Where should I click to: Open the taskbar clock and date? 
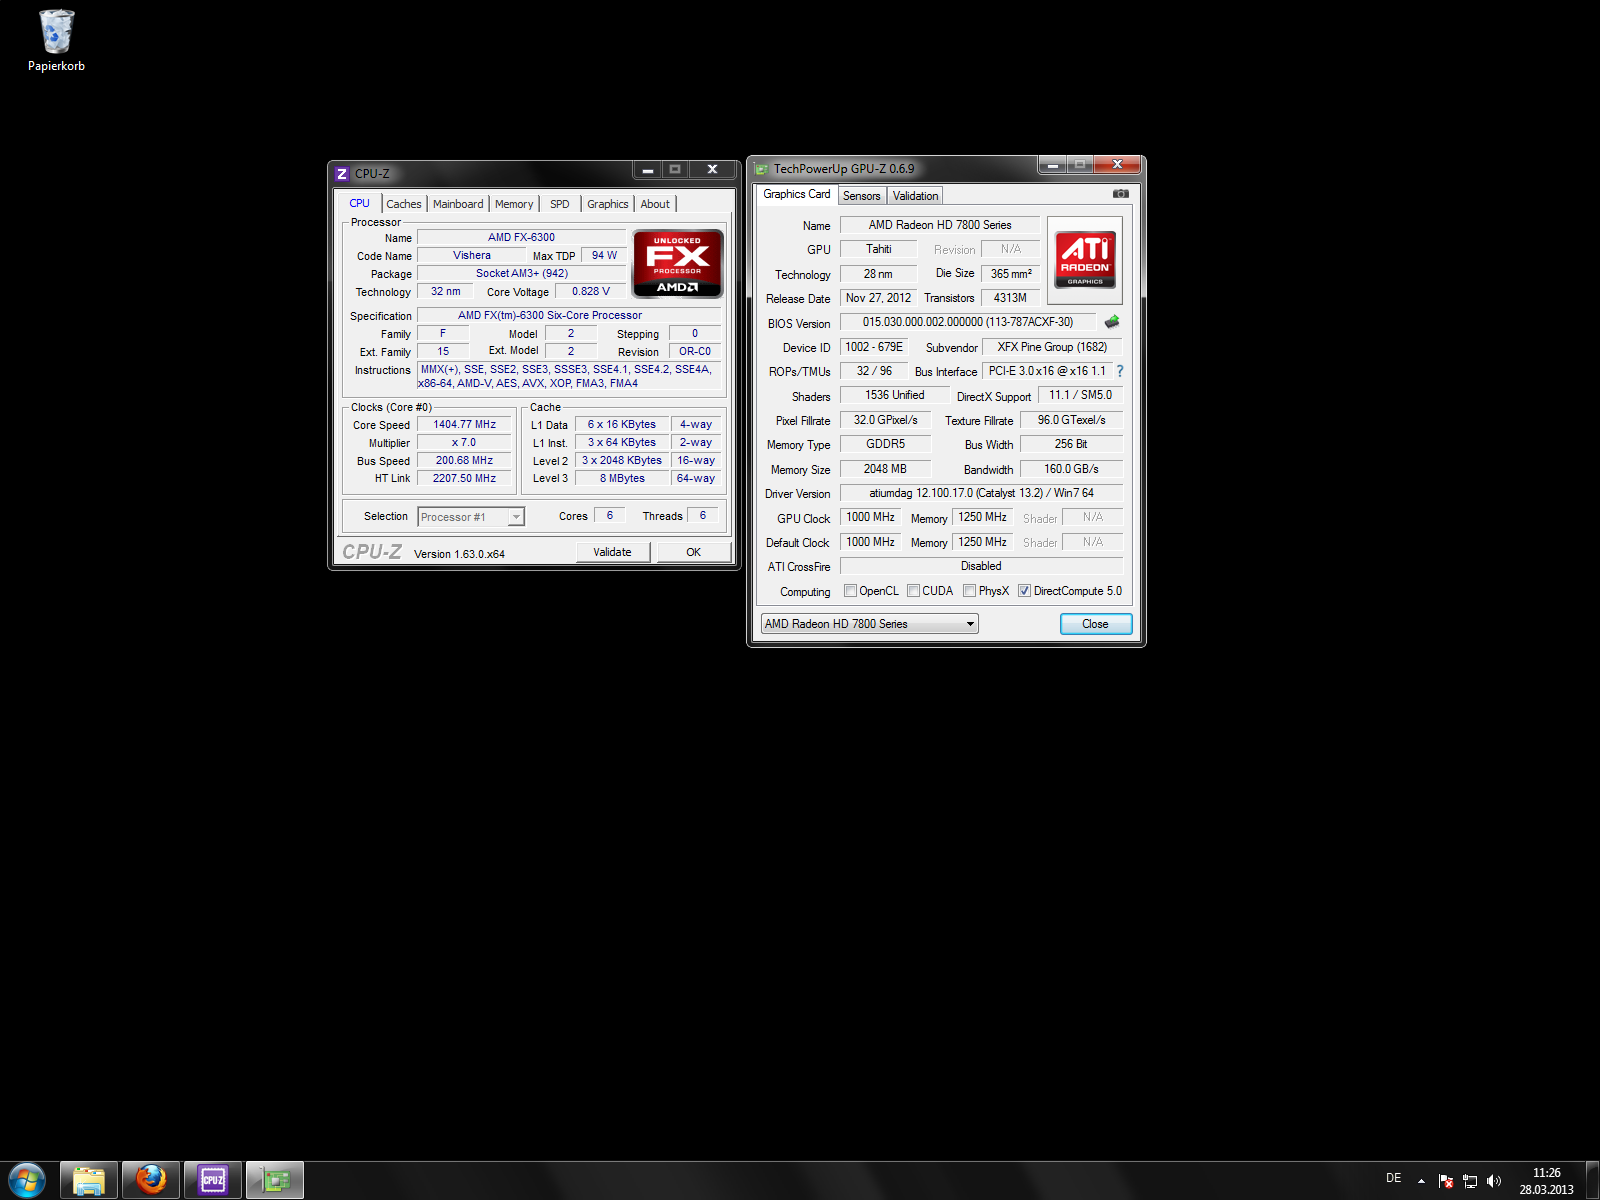pos(1547,1181)
